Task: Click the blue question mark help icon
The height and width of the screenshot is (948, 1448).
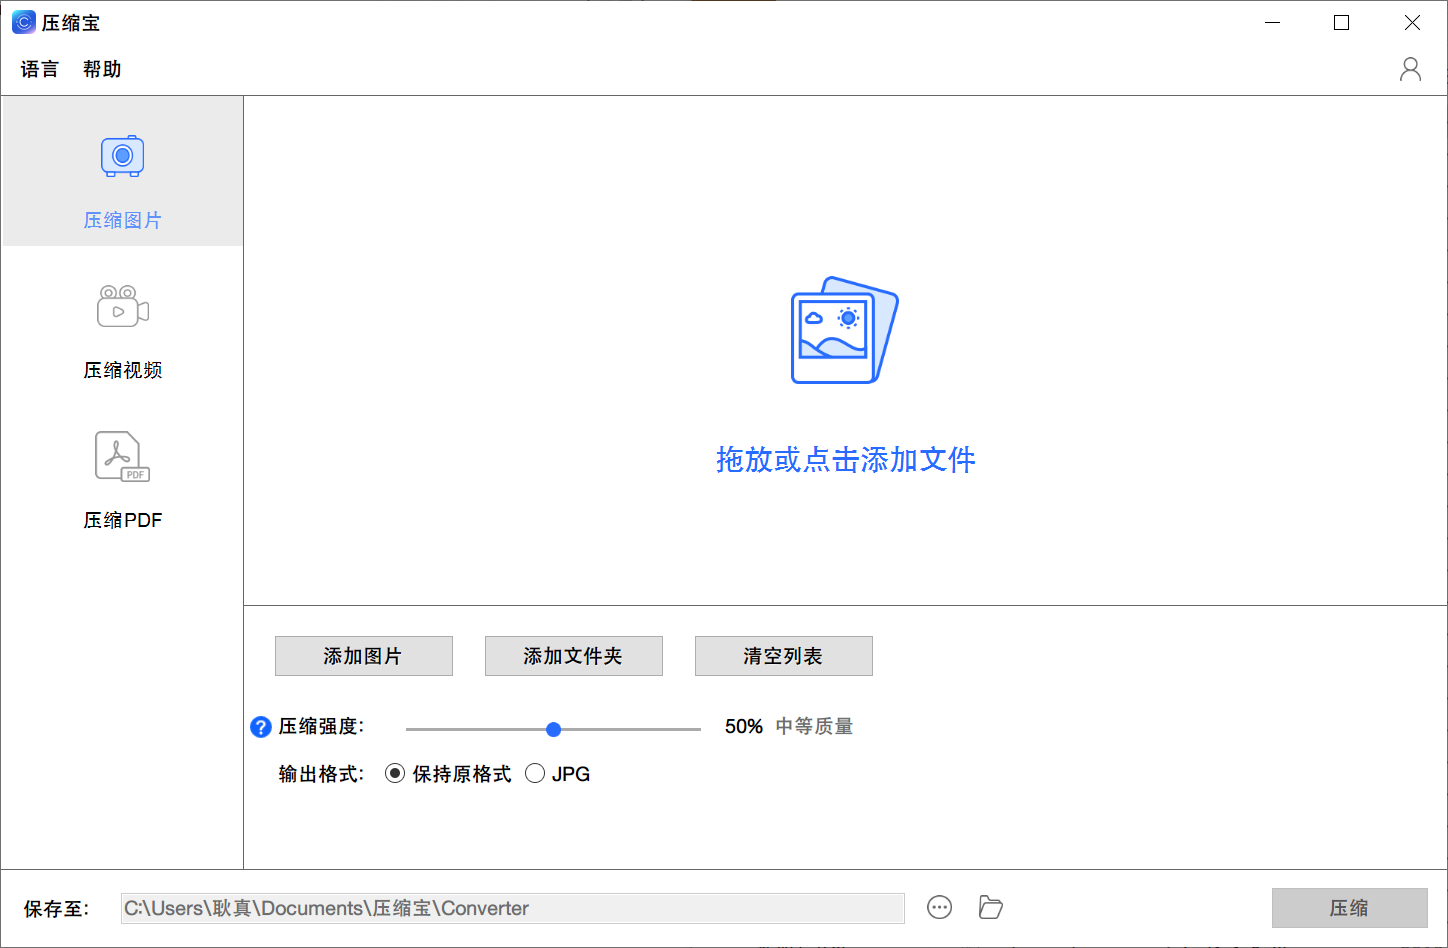Action: [x=260, y=727]
